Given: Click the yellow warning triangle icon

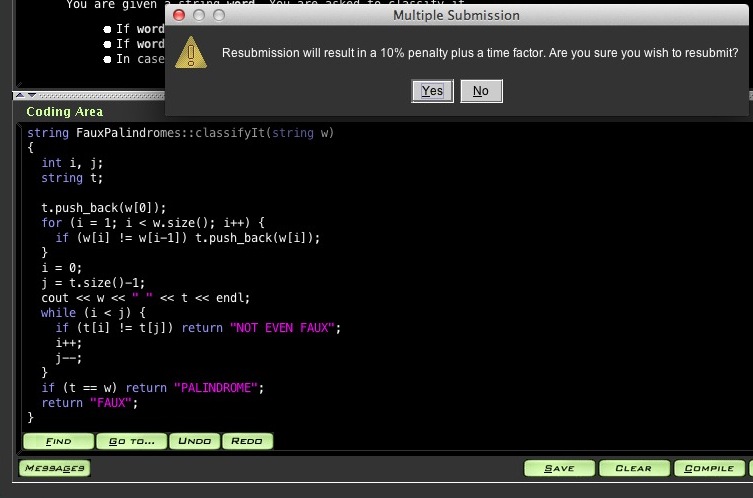Looking at the screenshot, I should [190, 52].
